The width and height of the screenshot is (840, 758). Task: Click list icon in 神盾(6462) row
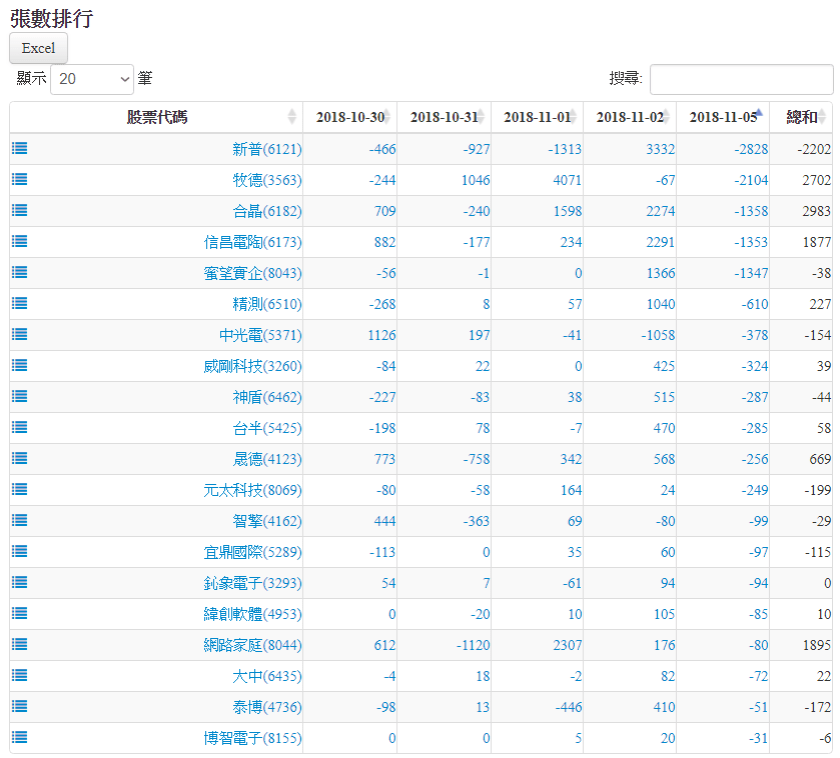[x=20, y=396]
